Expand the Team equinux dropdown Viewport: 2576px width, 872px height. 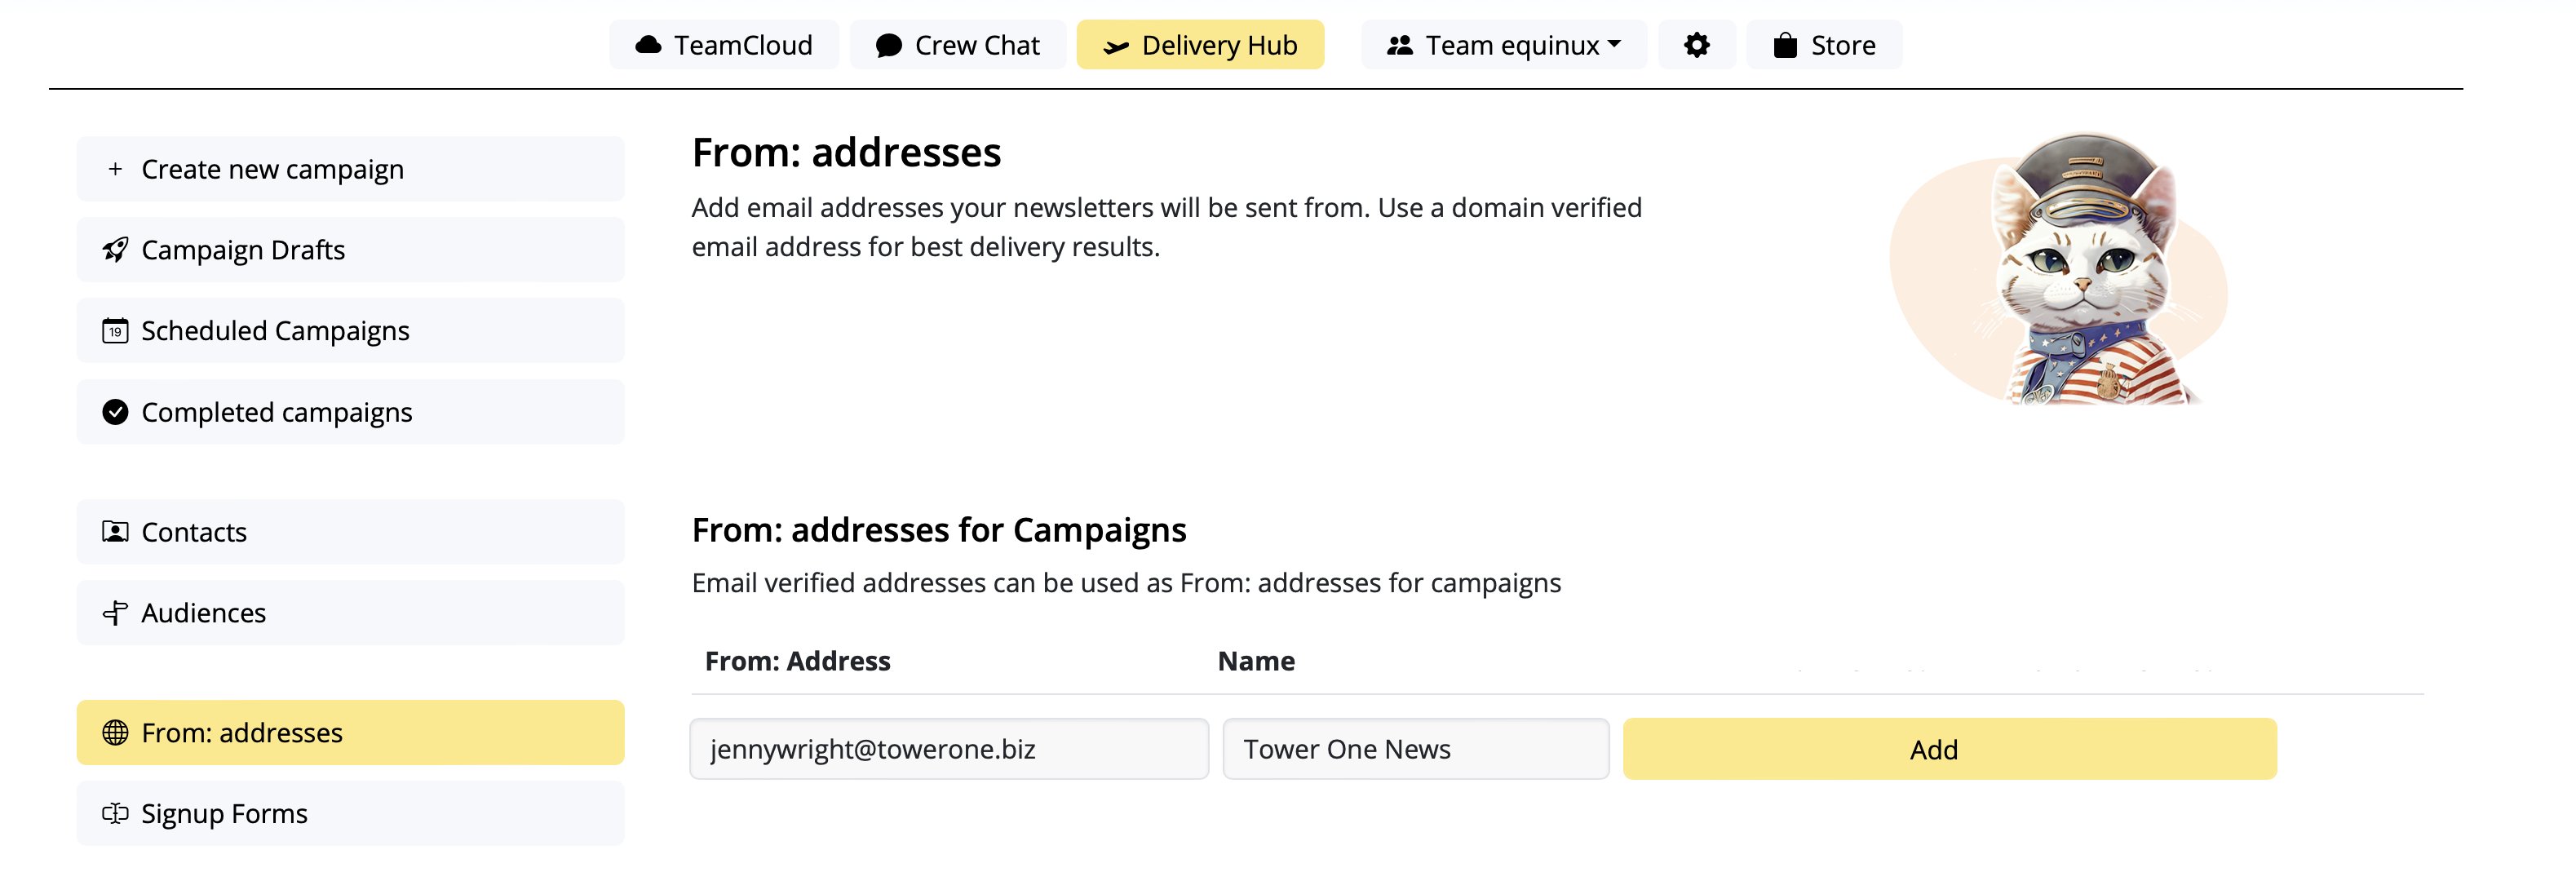[x=1503, y=45]
